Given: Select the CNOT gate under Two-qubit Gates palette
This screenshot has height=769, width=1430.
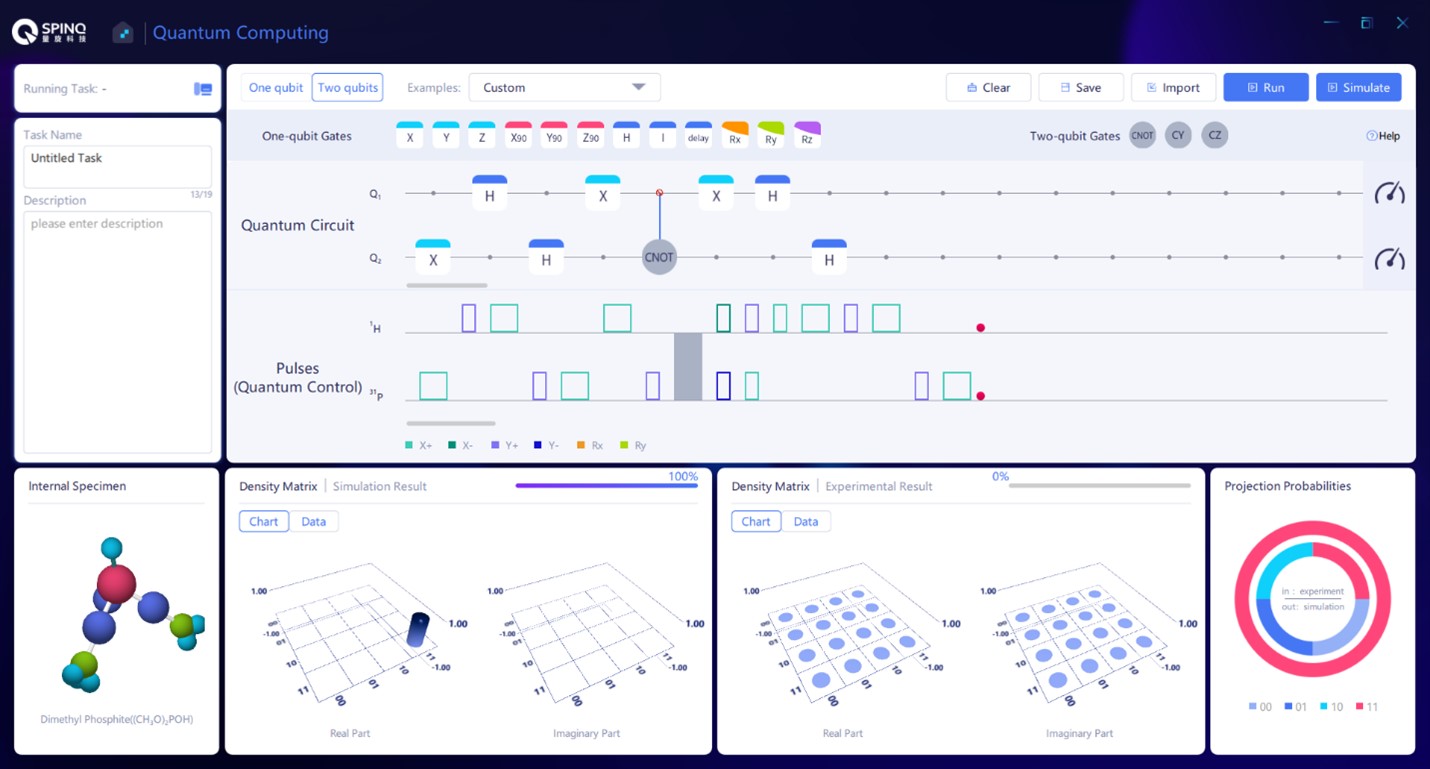Looking at the screenshot, I should pyautogui.click(x=1142, y=135).
